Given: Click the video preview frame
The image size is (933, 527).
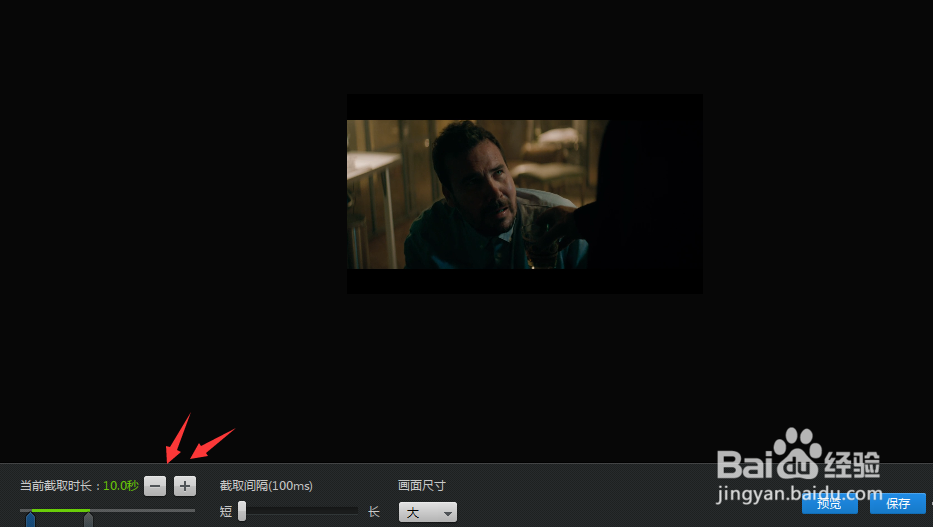Looking at the screenshot, I should point(525,194).
